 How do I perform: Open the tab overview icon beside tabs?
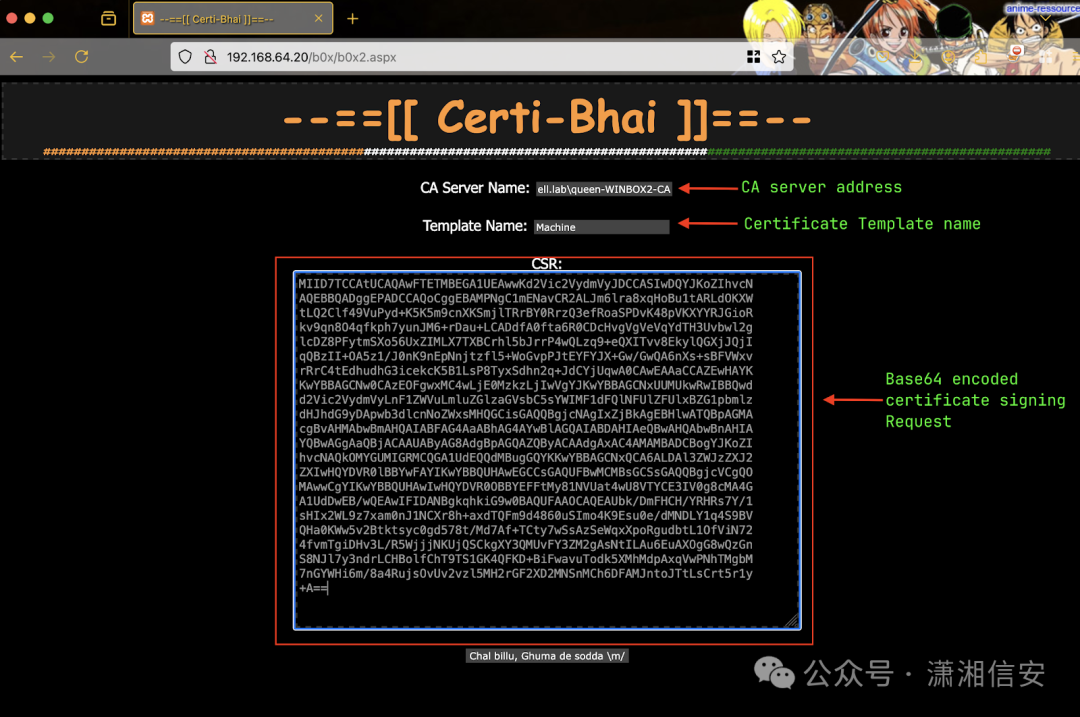[108, 19]
